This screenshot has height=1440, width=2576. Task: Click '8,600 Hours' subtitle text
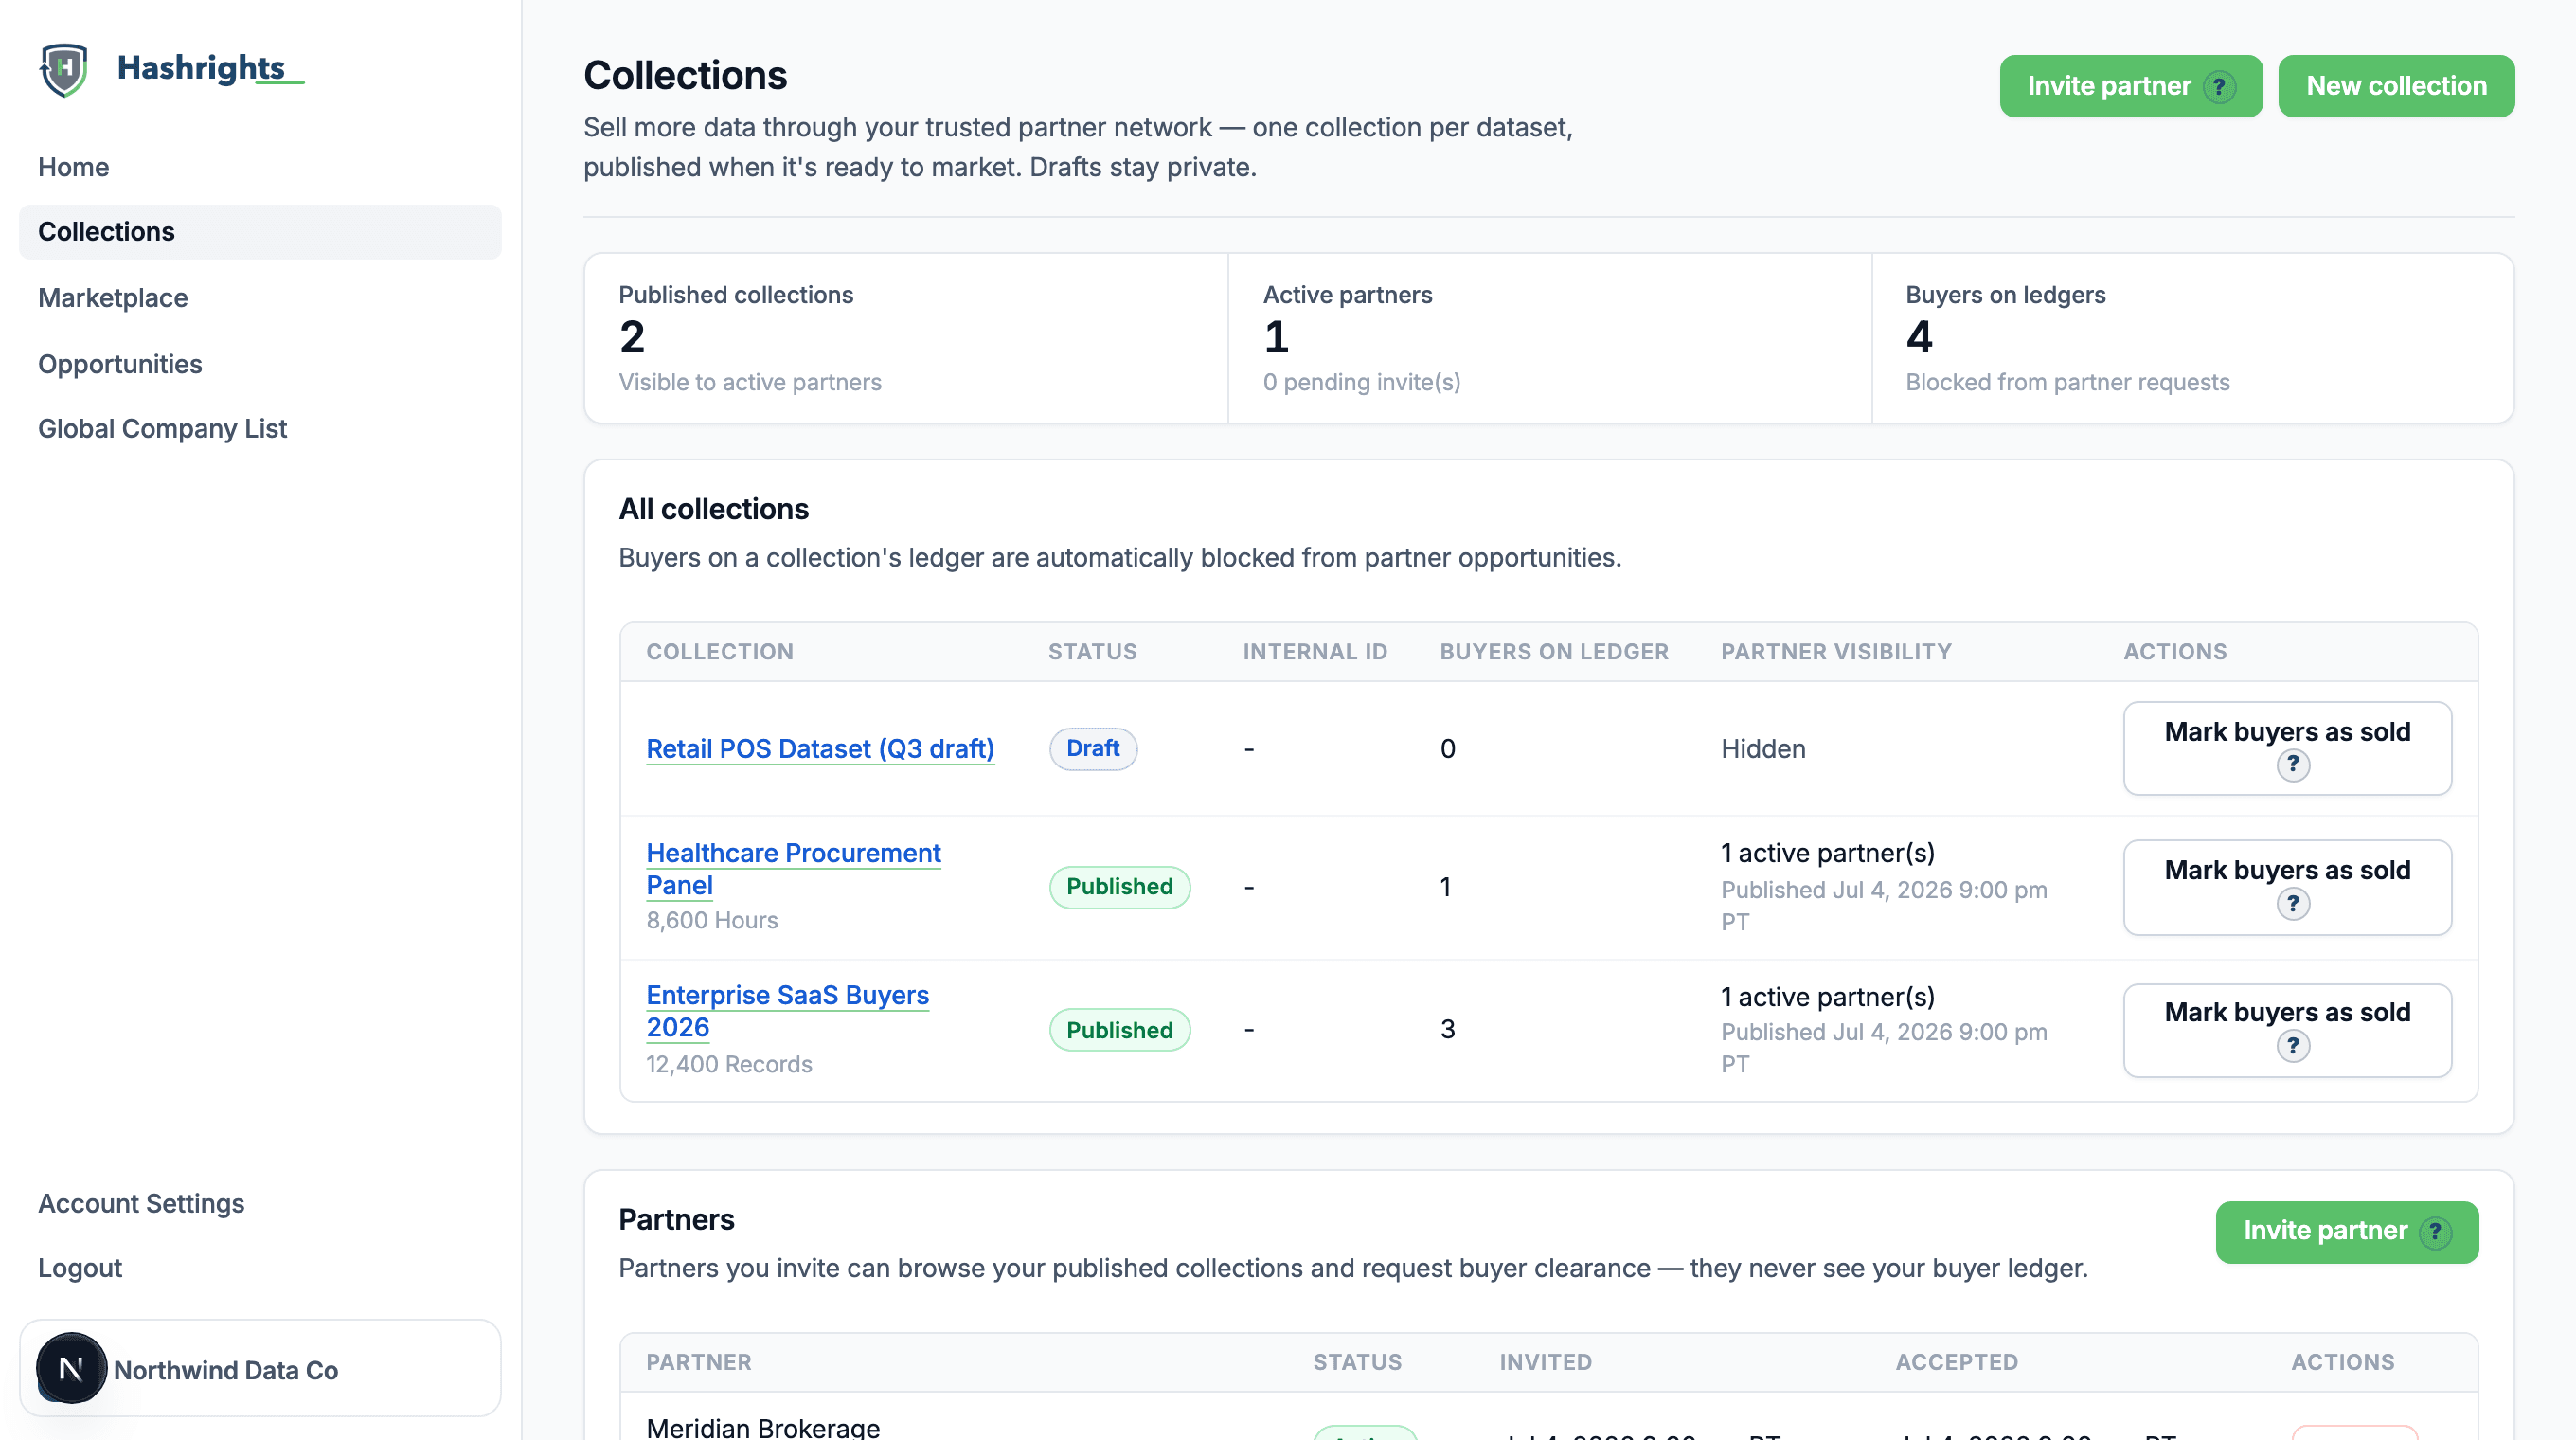pos(712,920)
